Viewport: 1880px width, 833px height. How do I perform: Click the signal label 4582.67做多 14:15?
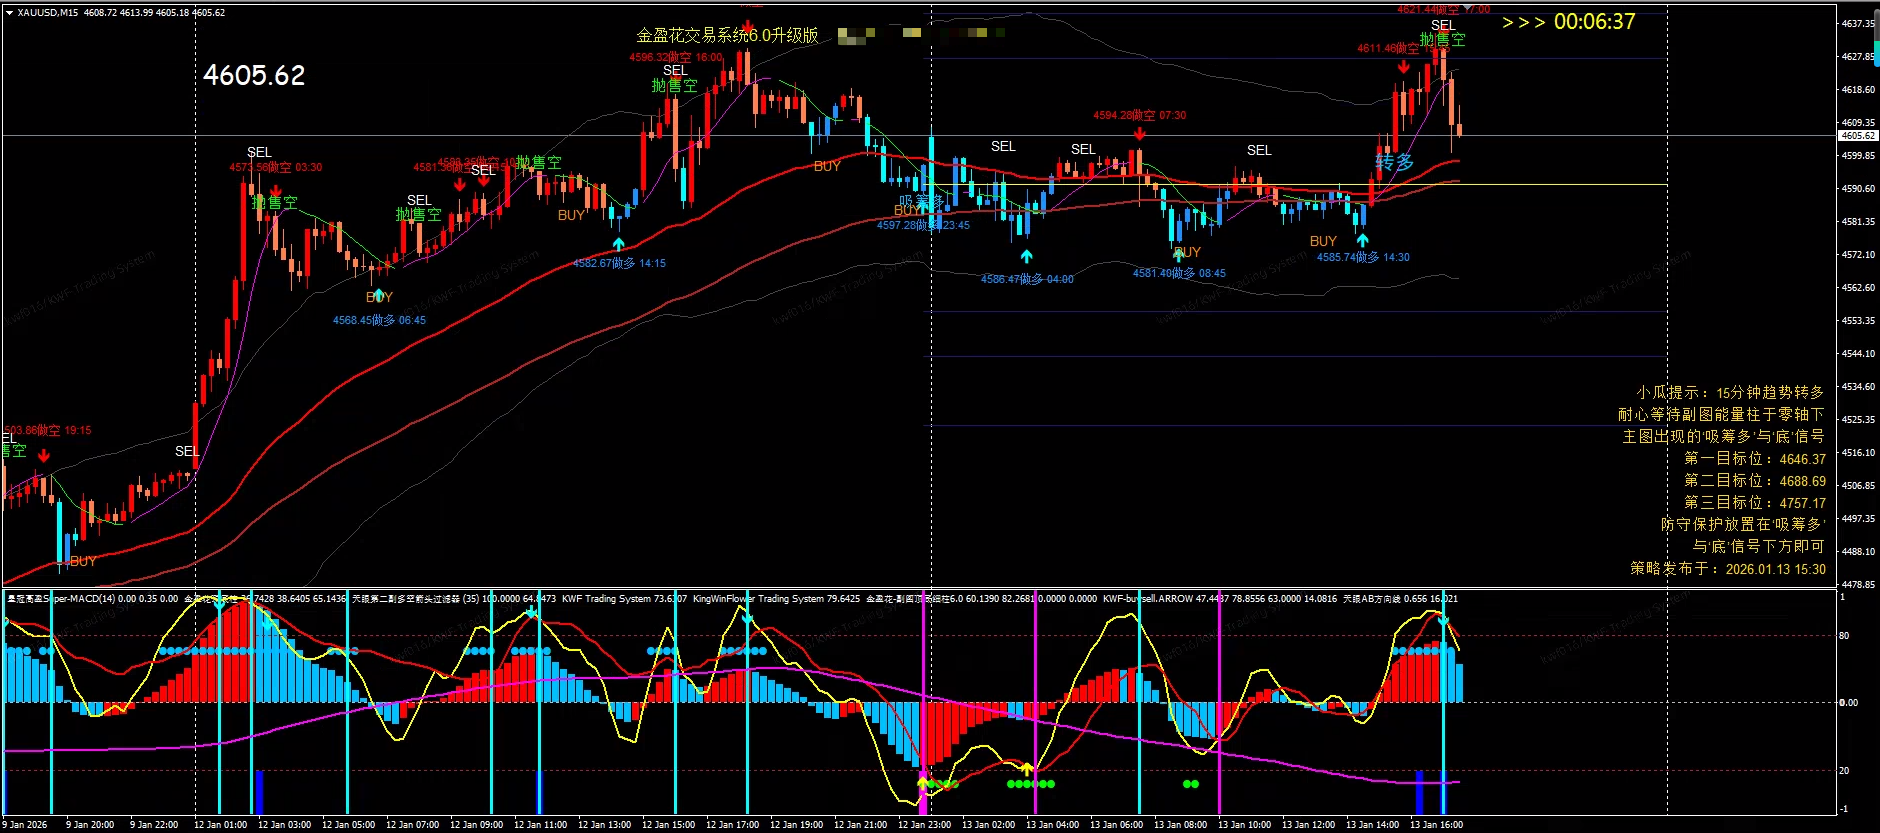click(619, 264)
